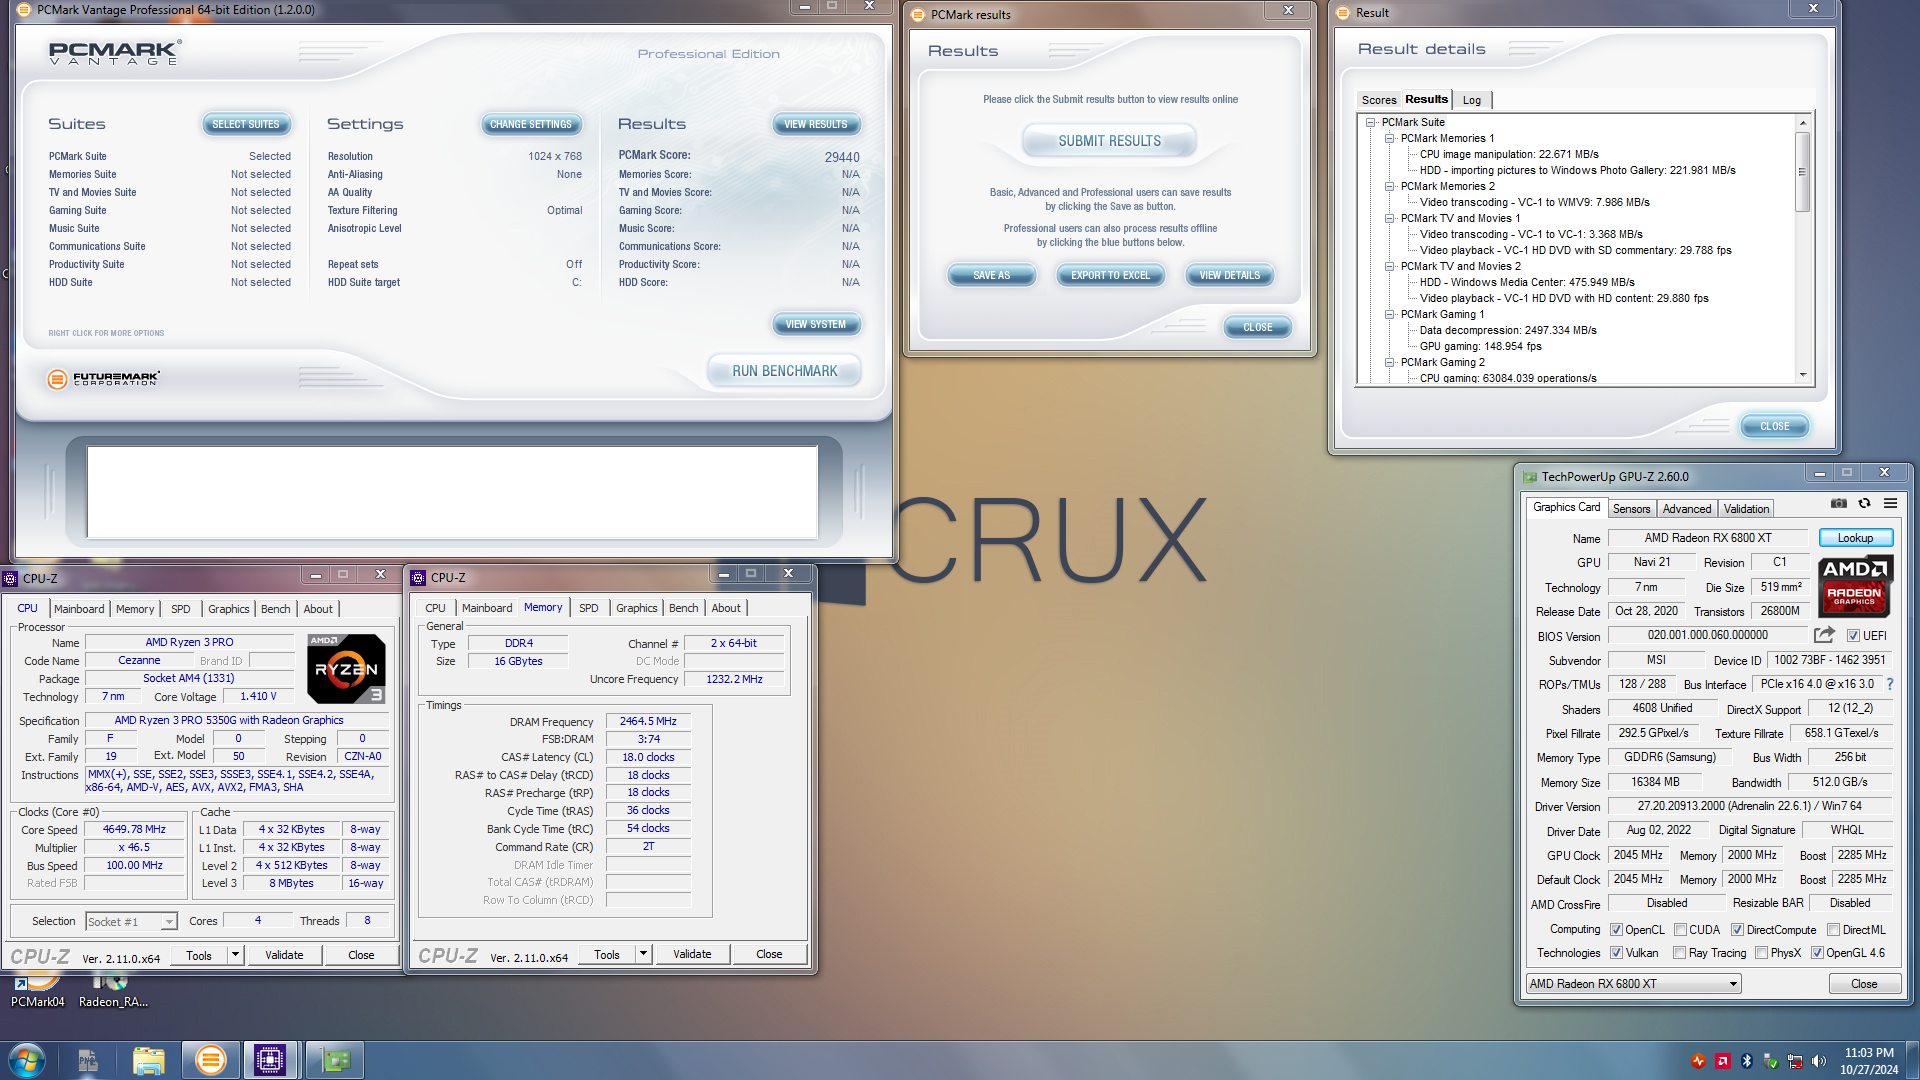Switch to CPU-Z taskbar button
The width and height of the screenshot is (1920, 1080).
[270, 1060]
